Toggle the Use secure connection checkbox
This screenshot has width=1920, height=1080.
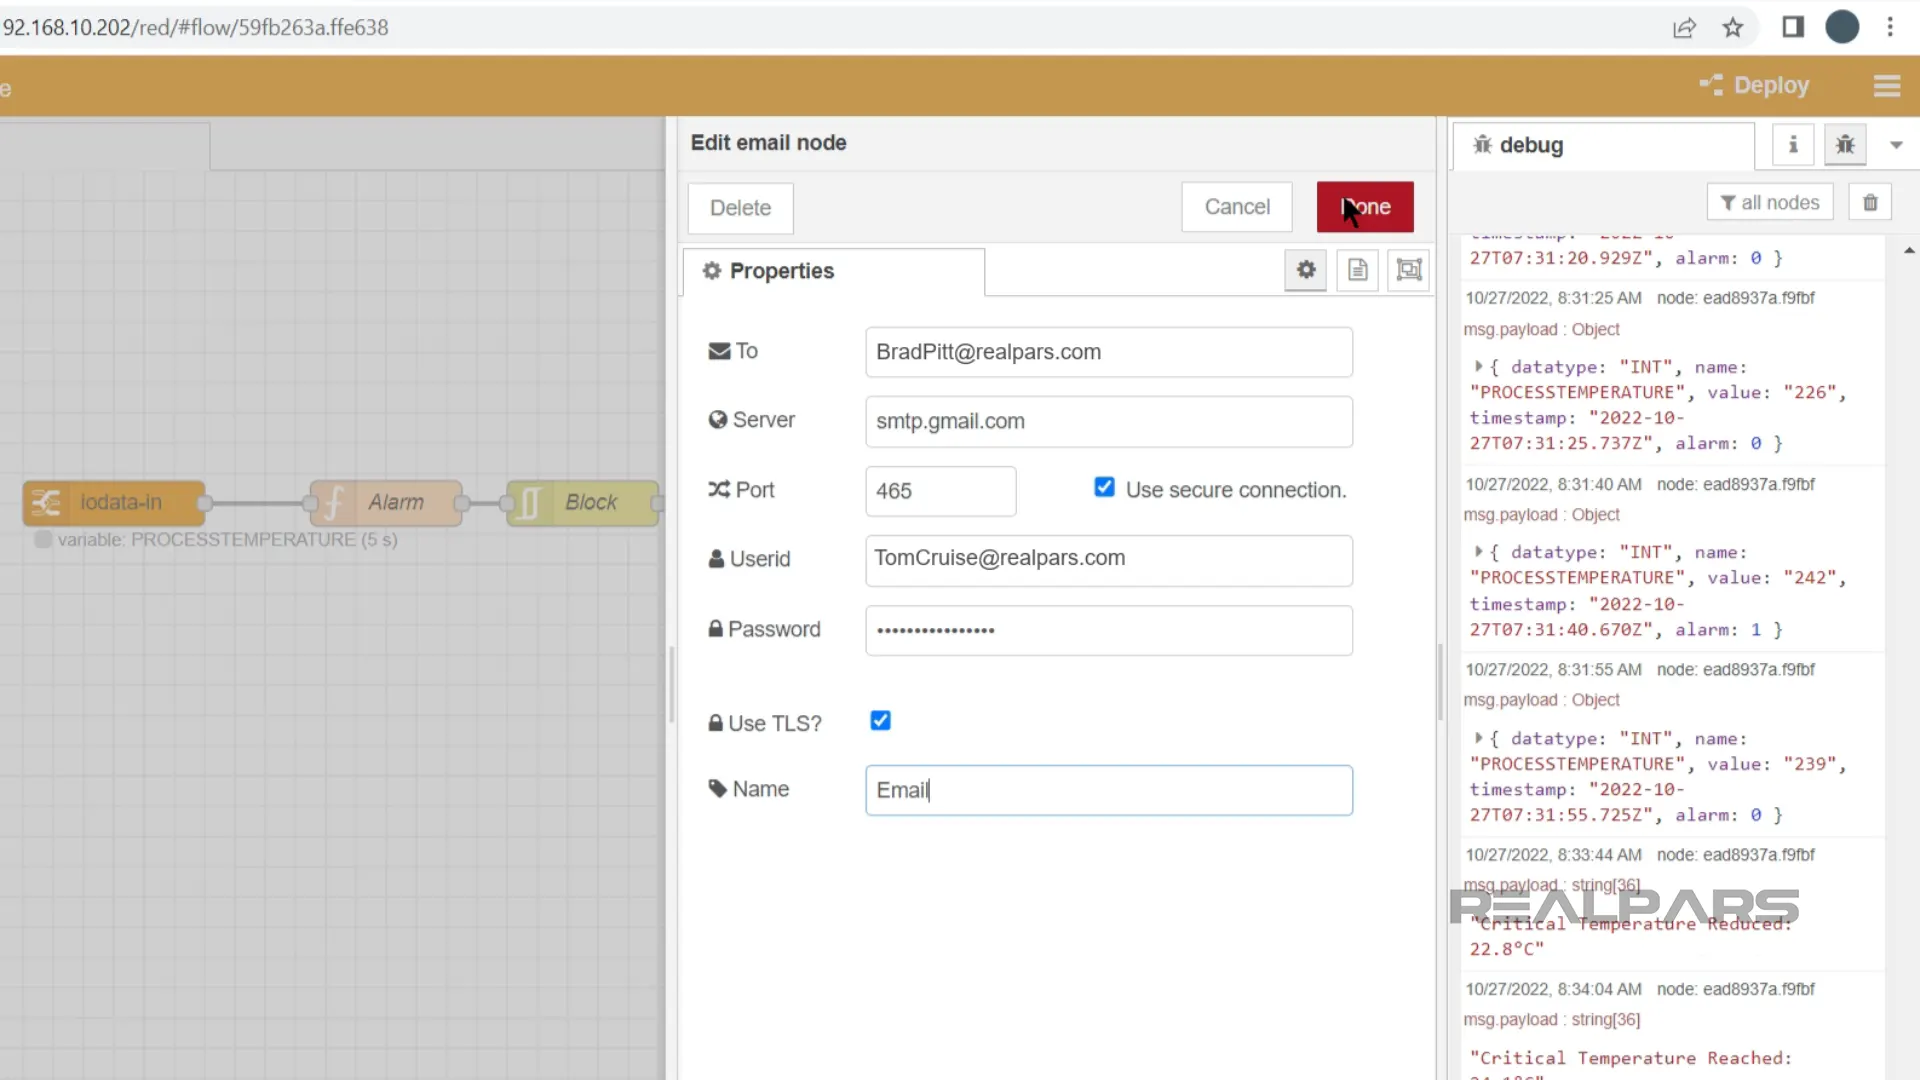pyautogui.click(x=1102, y=489)
